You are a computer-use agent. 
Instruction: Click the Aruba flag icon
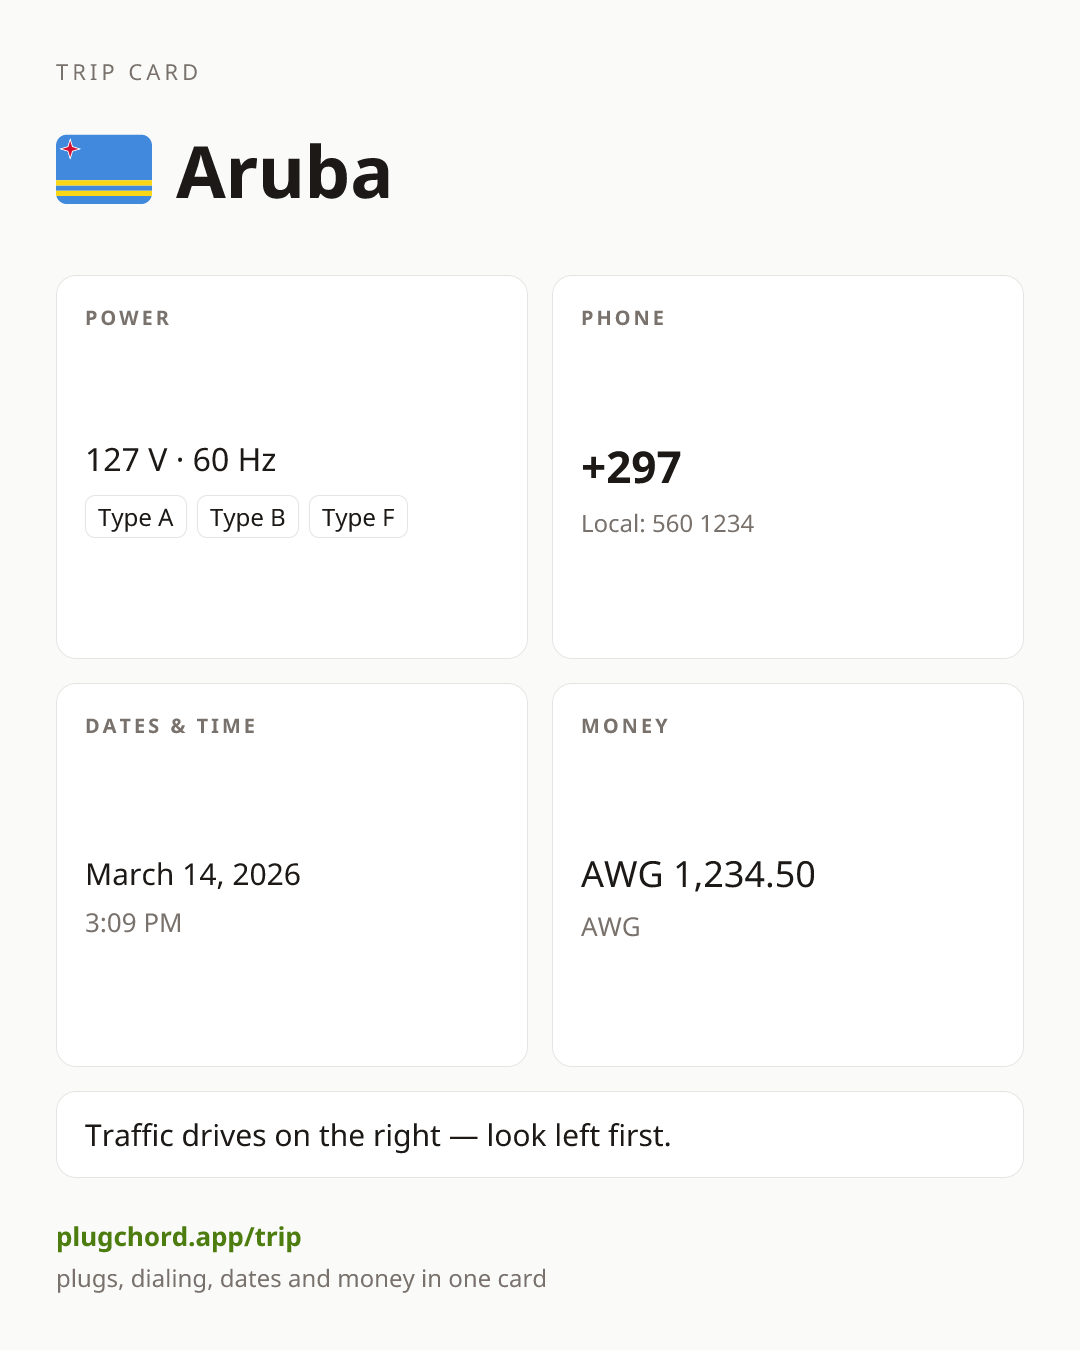coord(104,170)
